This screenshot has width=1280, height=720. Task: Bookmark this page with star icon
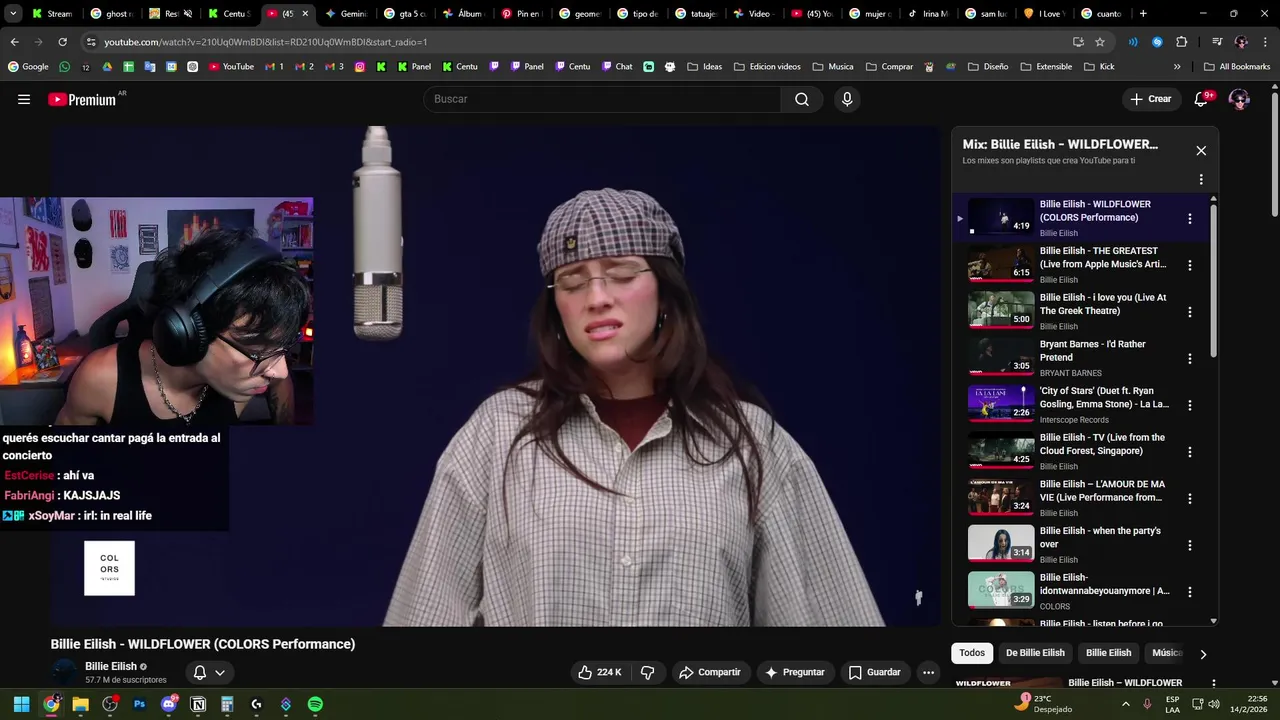click(x=1100, y=42)
